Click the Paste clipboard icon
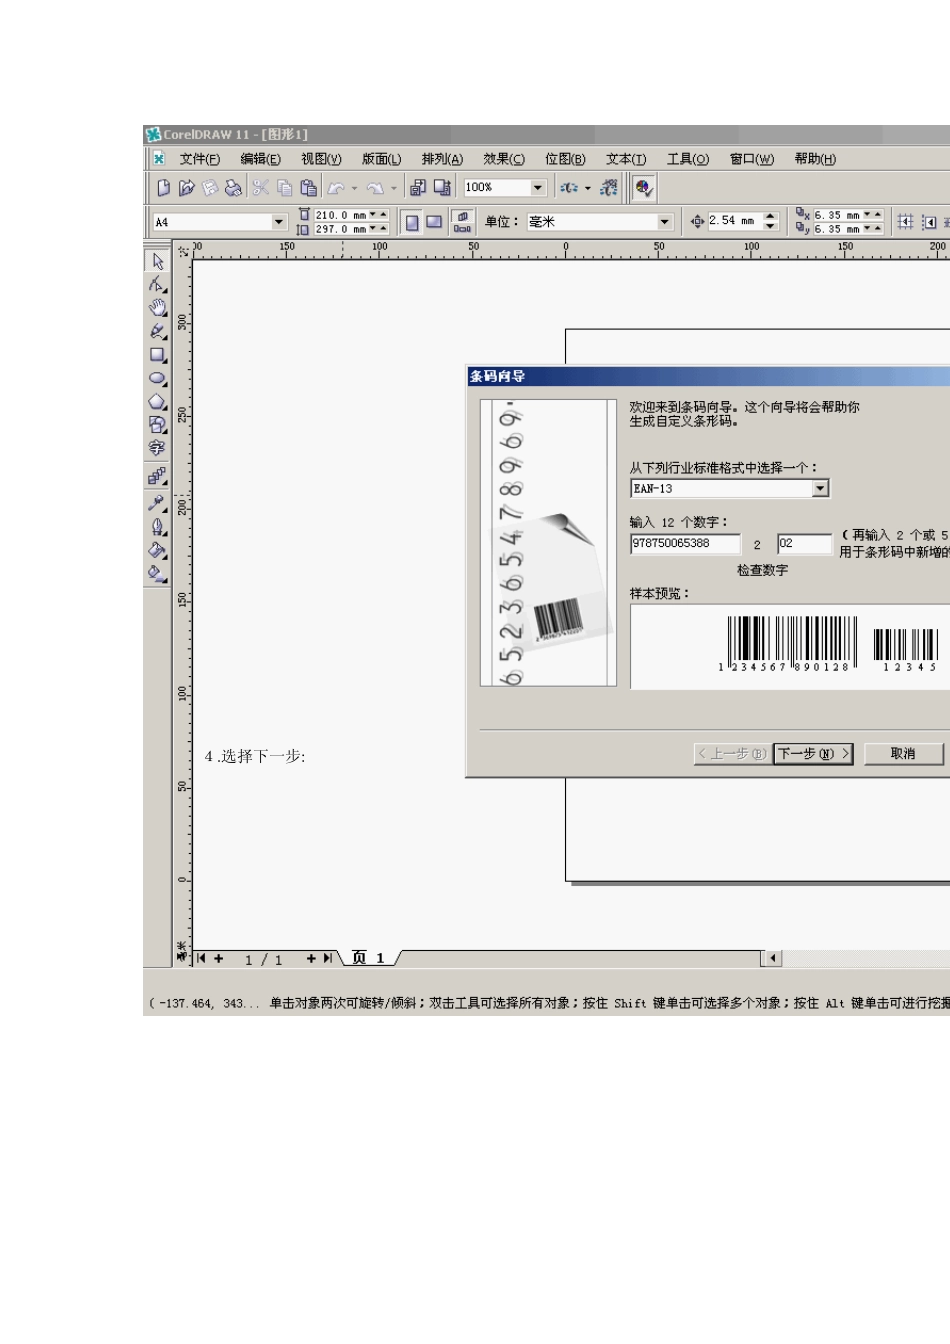 click(x=309, y=188)
